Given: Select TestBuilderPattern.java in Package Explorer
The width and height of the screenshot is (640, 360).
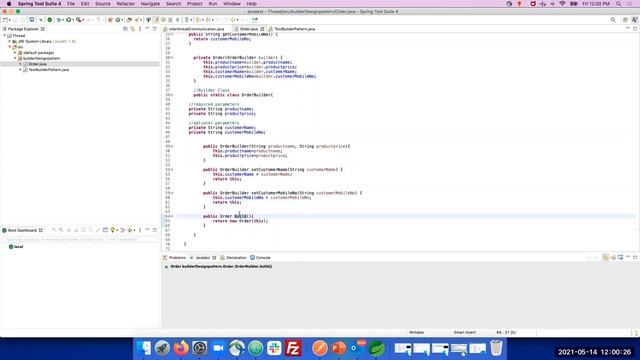Looking at the screenshot, I should [49, 70].
